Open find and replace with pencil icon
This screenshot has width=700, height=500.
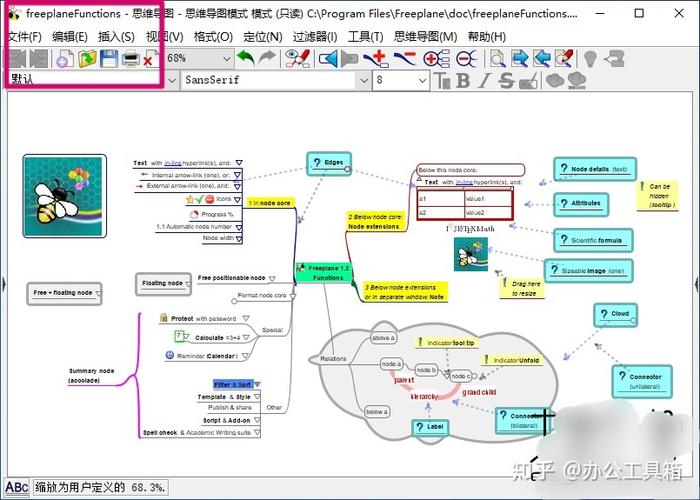564,58
